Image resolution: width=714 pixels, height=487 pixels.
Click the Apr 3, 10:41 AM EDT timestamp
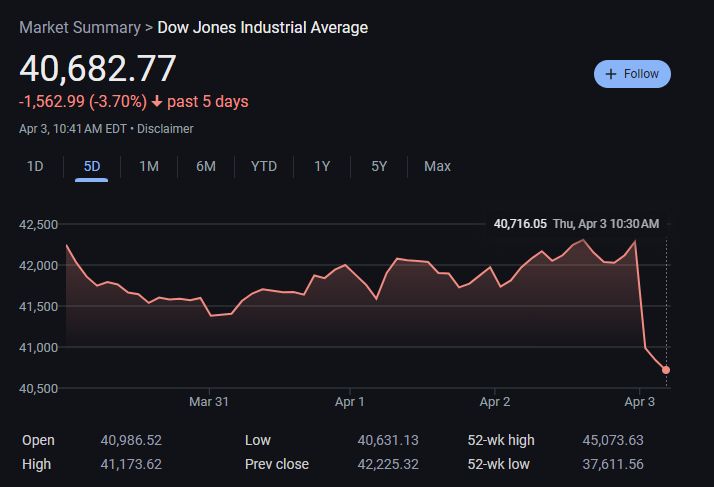(73, 129)
